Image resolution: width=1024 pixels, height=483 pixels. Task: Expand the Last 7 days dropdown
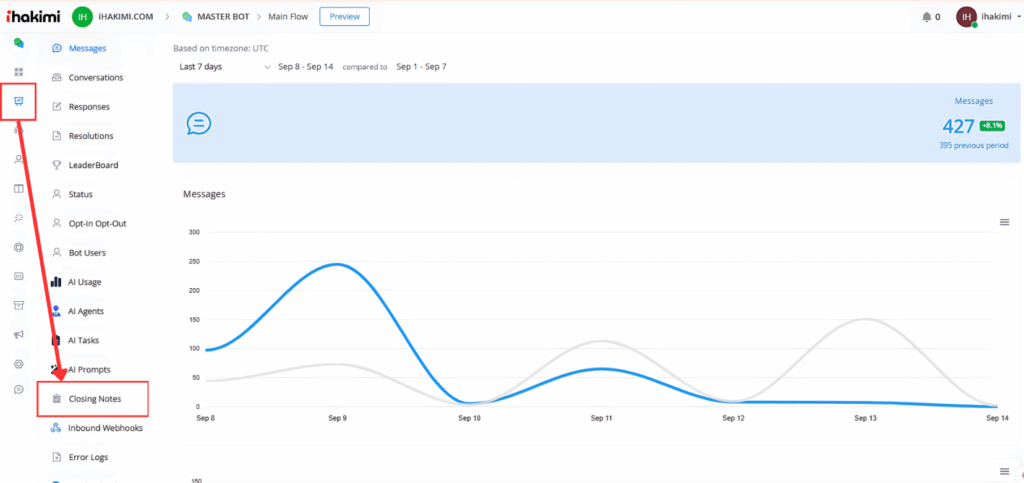[225, 67]
